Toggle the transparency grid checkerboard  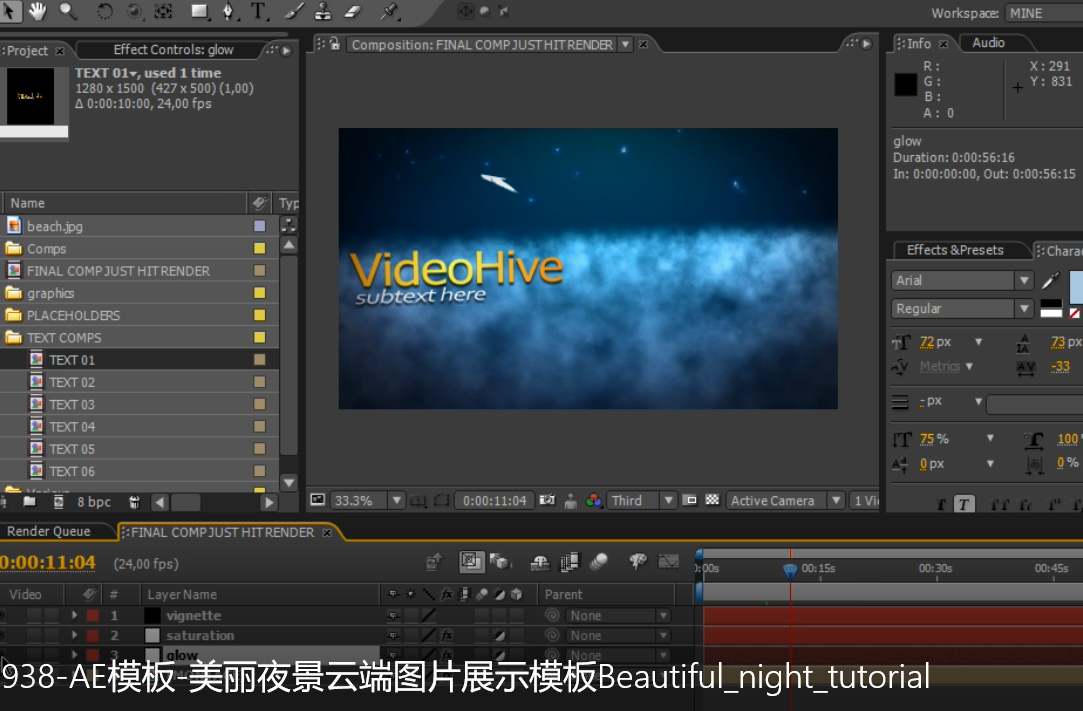(x=712, y=500)
